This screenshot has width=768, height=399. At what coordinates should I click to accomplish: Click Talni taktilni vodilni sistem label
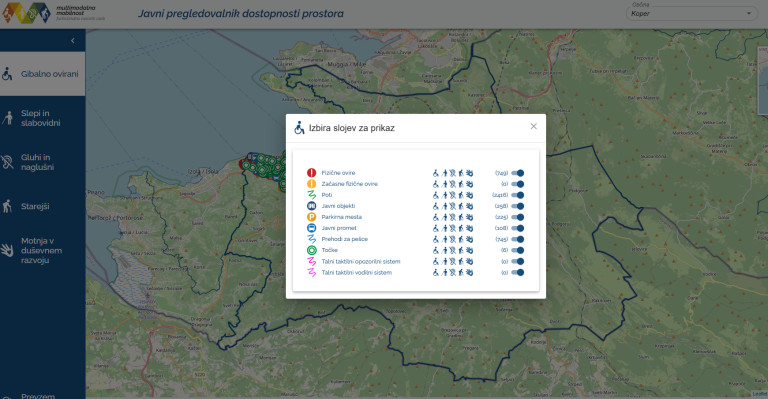[357, 273]
